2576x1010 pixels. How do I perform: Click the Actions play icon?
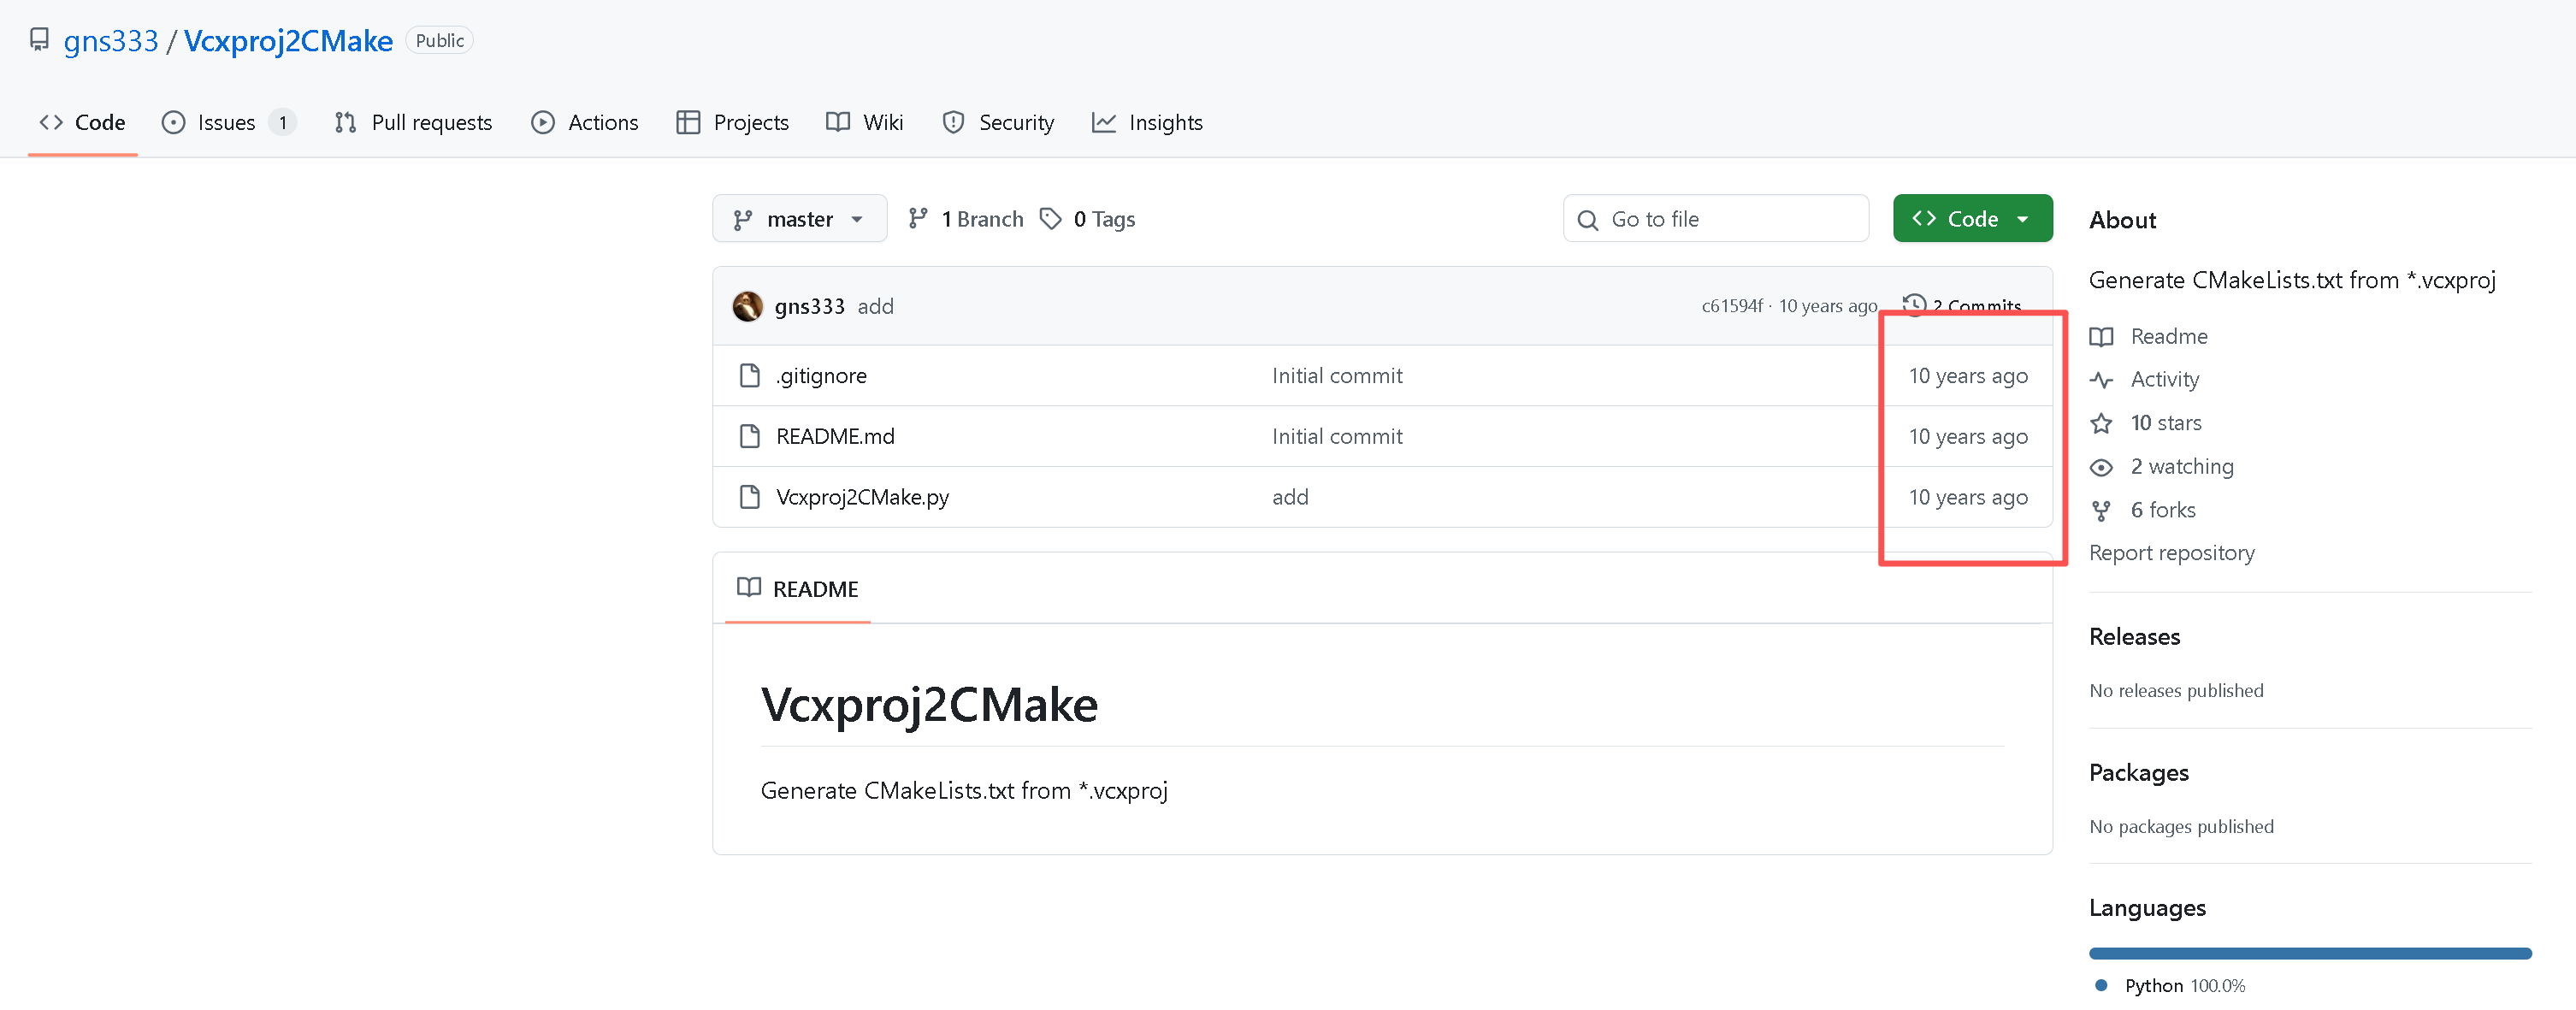coord(543,122)
